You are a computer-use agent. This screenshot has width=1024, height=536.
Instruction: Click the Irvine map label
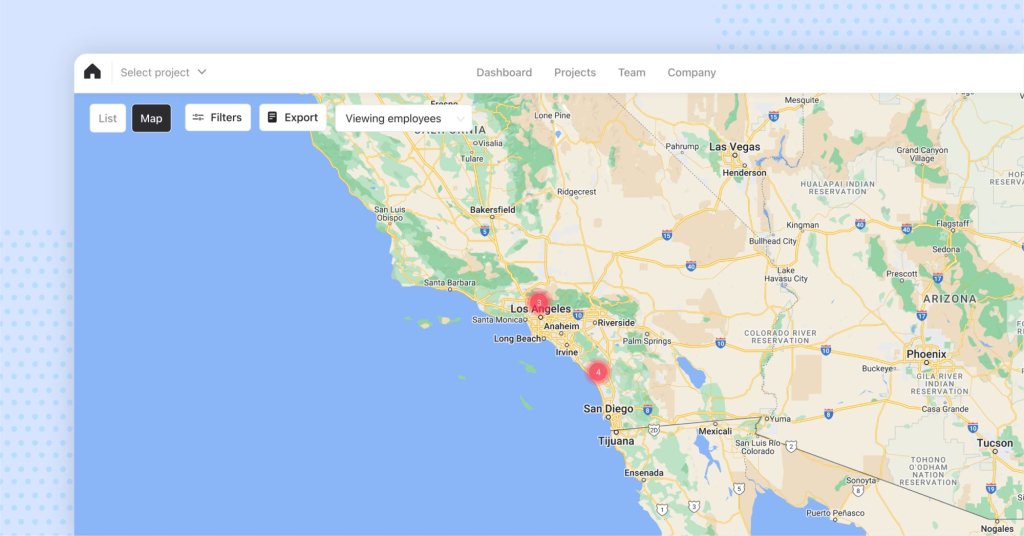click(x=566, y=352)
